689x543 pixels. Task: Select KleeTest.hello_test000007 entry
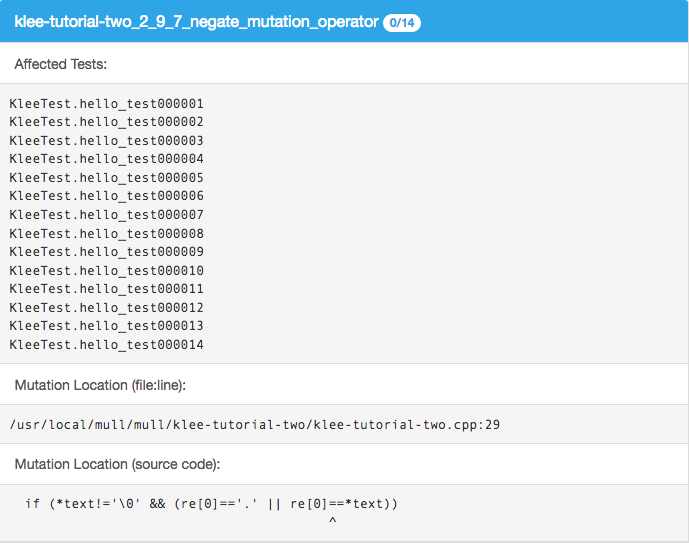pyautogui.click(x=106, y=214)
